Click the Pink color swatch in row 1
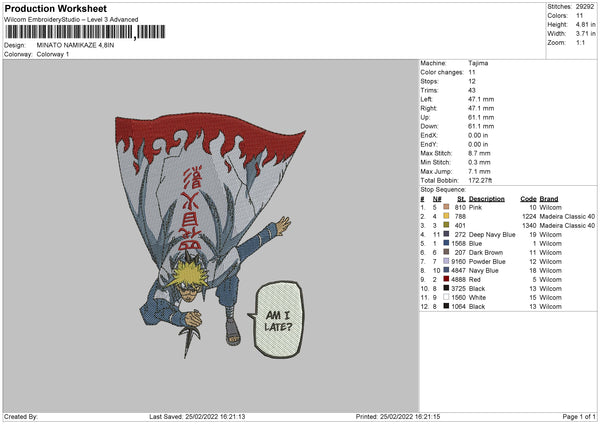Viewport: 600px width, 424px height. pos(446,207)
